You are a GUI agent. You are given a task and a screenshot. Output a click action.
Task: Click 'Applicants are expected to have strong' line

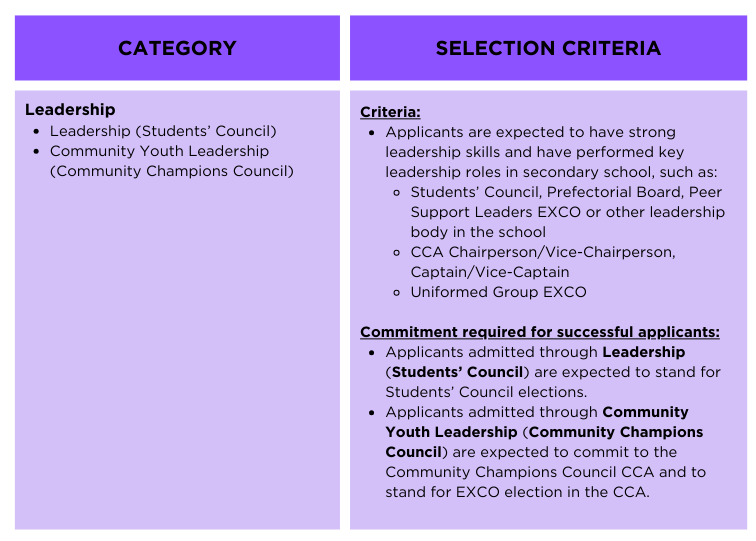pyautogui.click(x=530, y=132)
